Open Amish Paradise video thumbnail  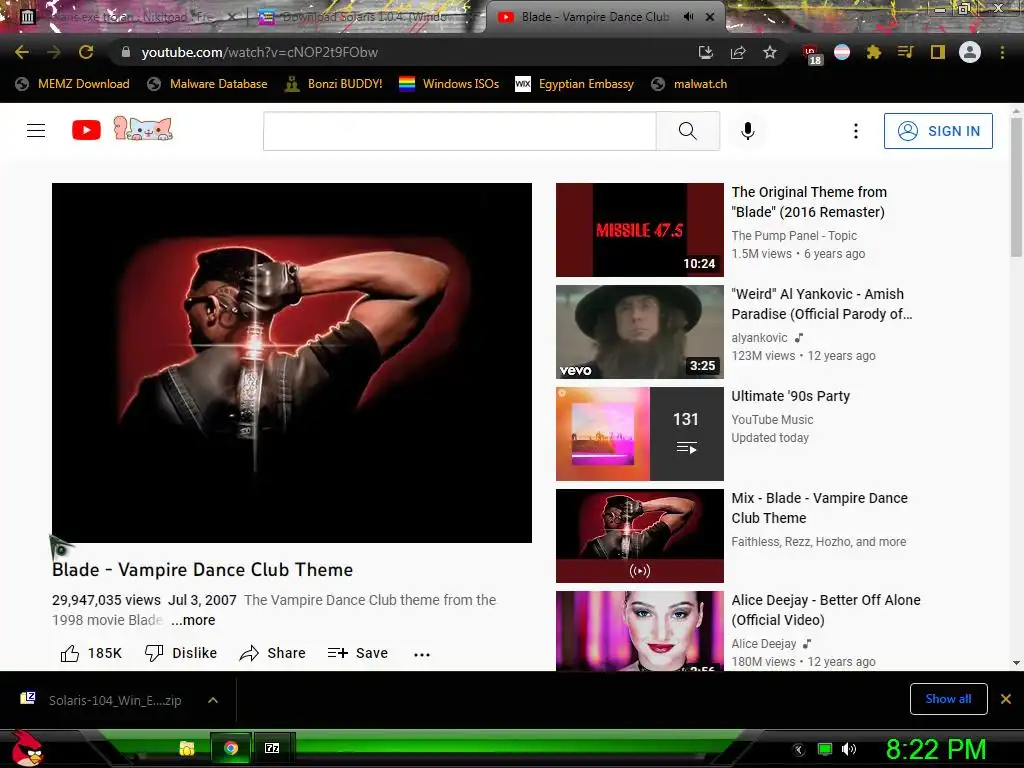[x=639, y=332]
